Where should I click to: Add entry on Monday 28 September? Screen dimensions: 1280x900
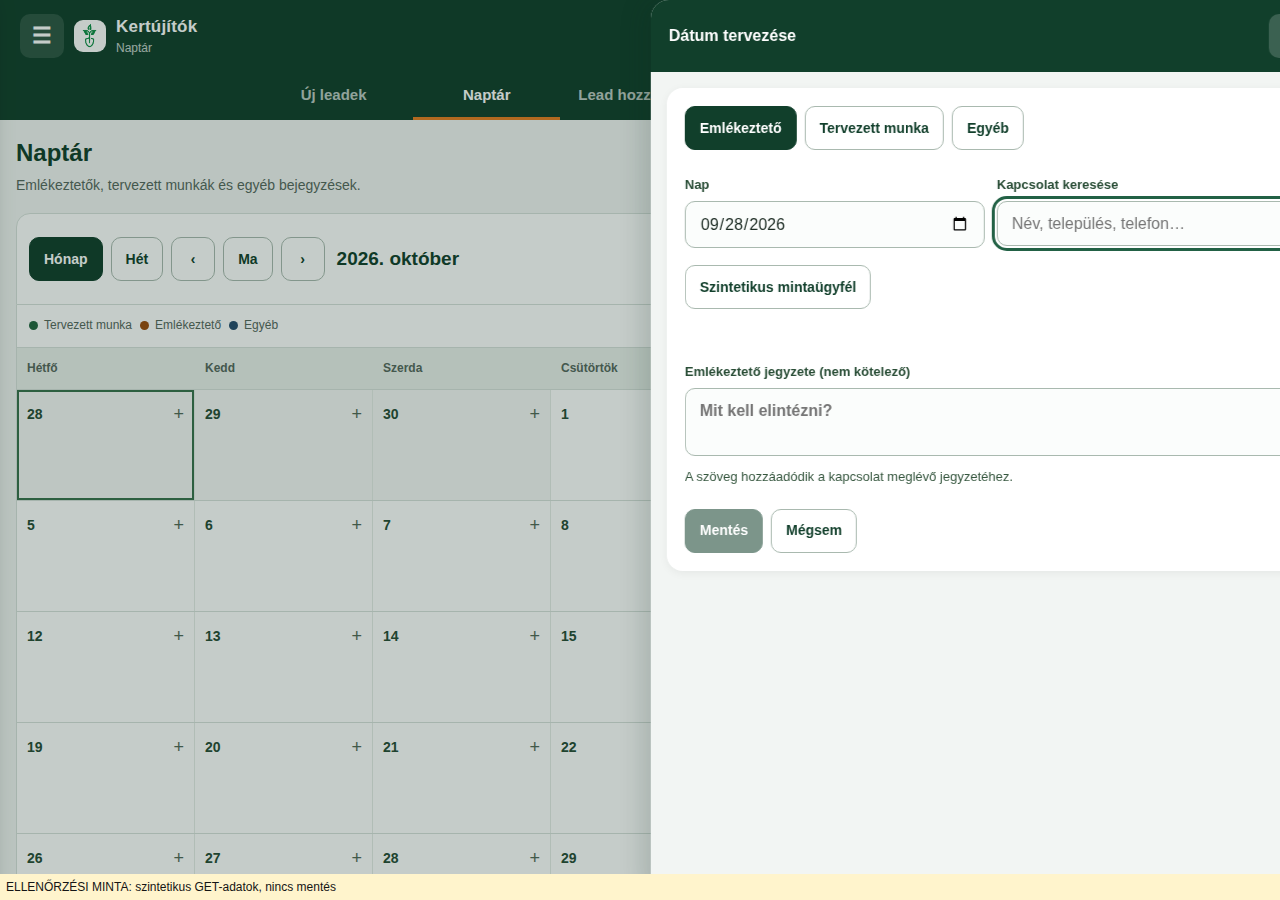coord(179,413)
